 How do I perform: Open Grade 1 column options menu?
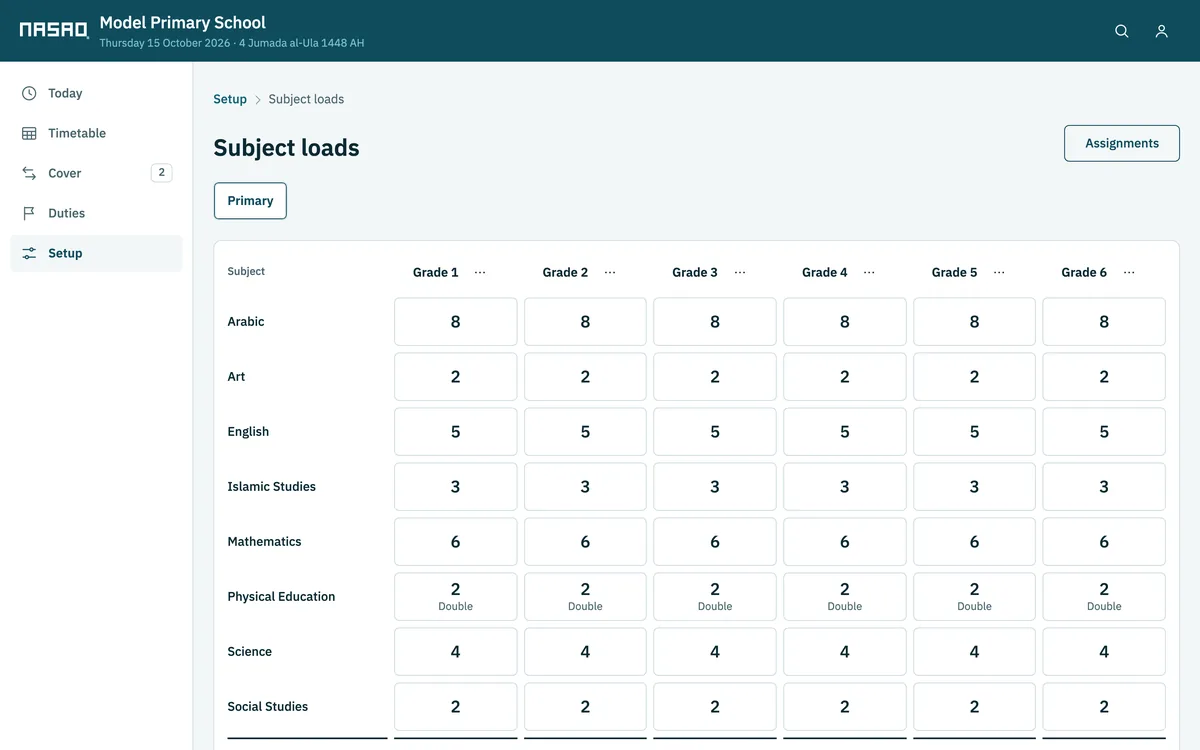coord(480,272)
